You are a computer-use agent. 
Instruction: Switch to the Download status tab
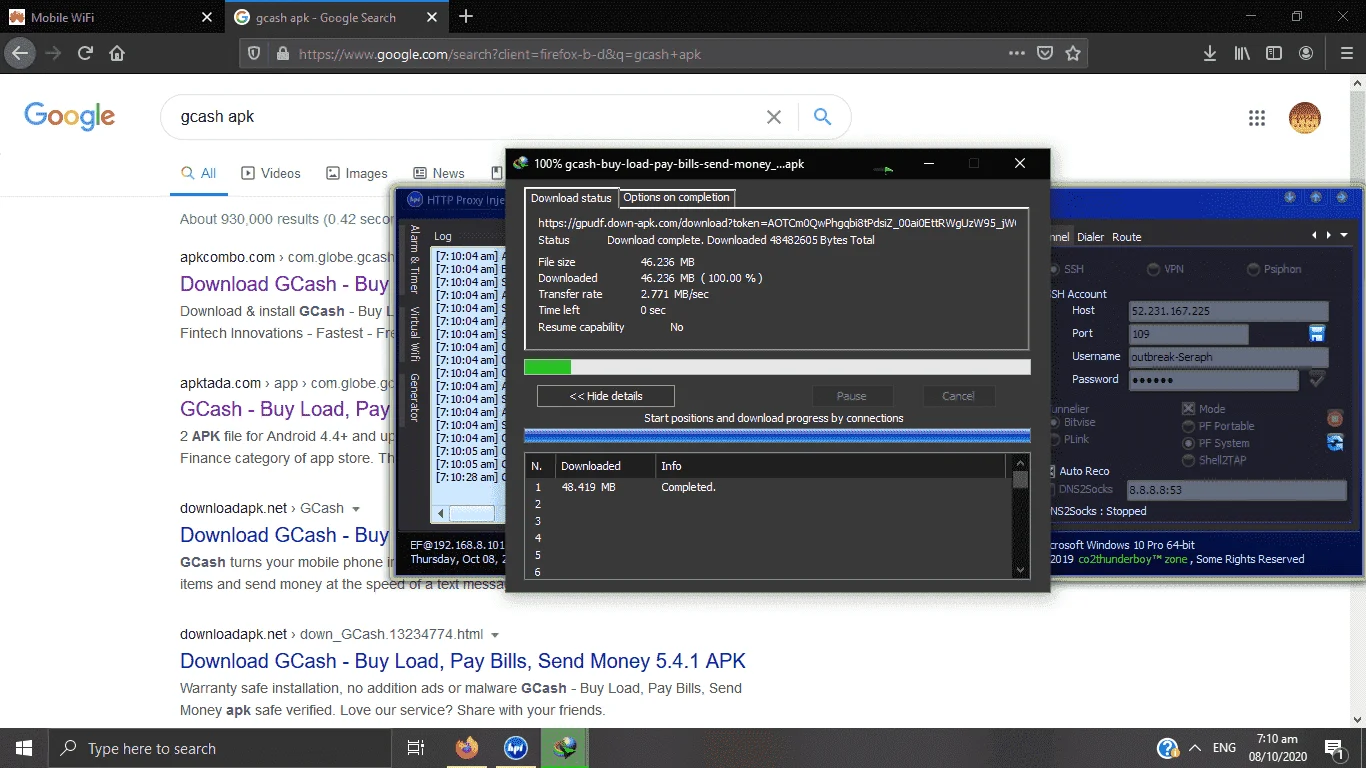[571, 198]
